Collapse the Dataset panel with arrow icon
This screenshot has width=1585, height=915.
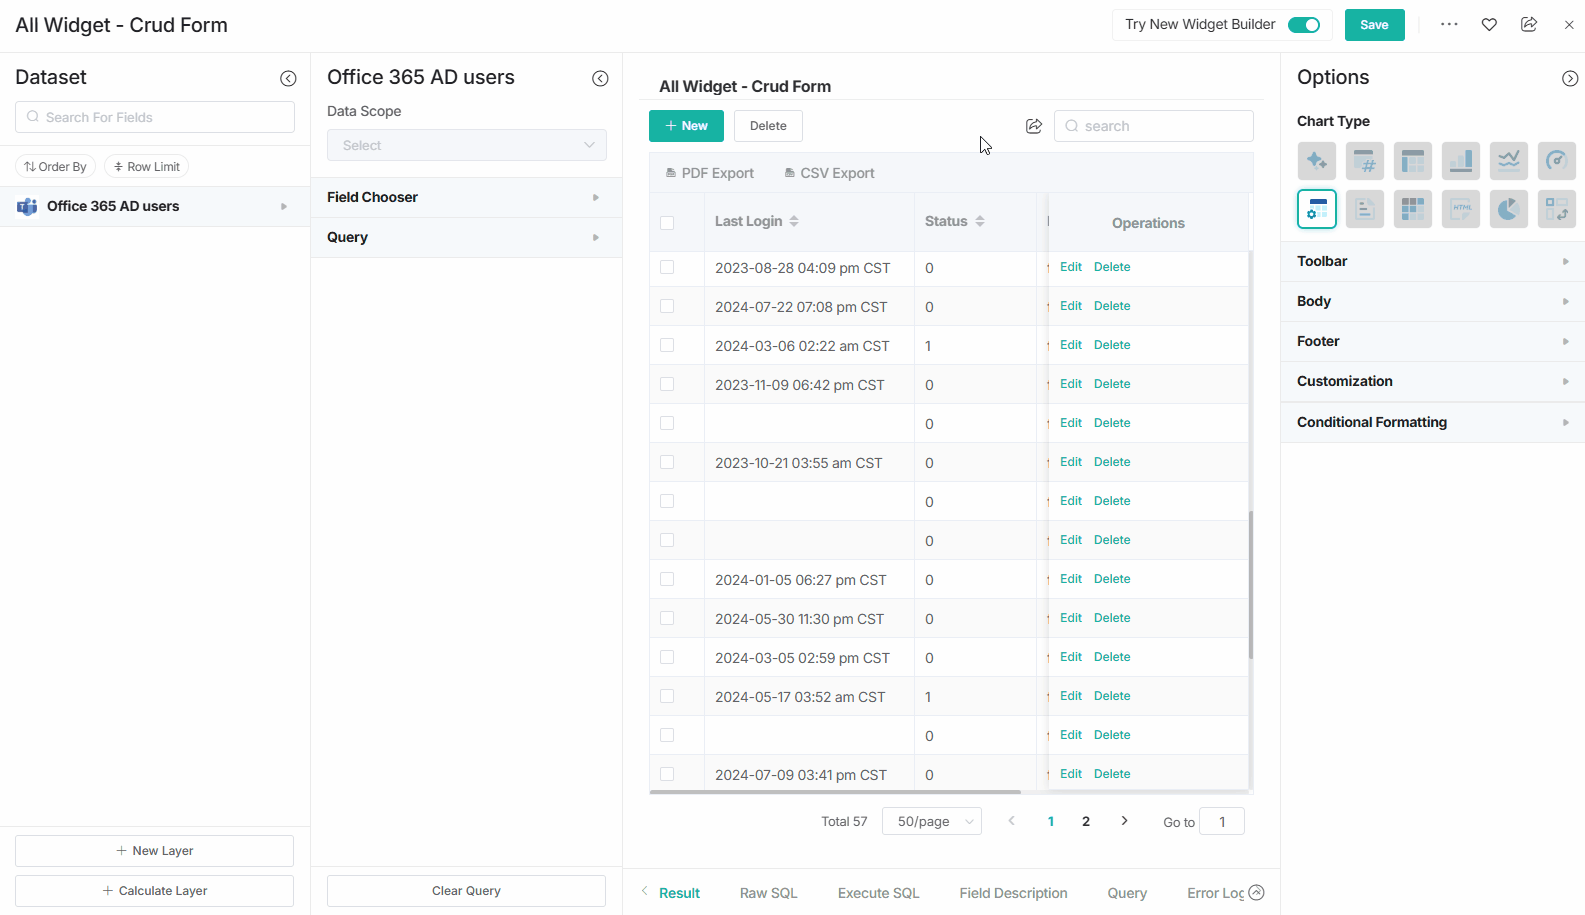[x=288, y=78]
